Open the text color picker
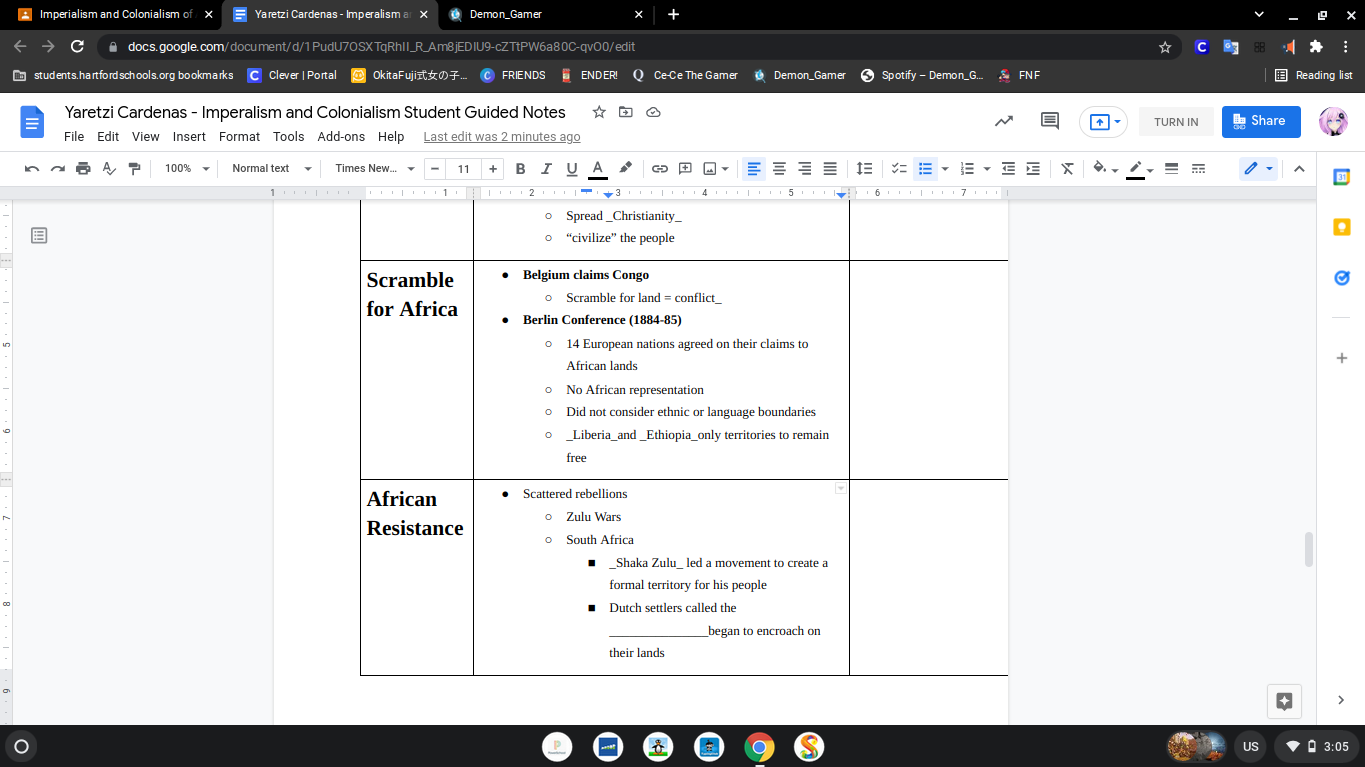 (x=598, y=169)
